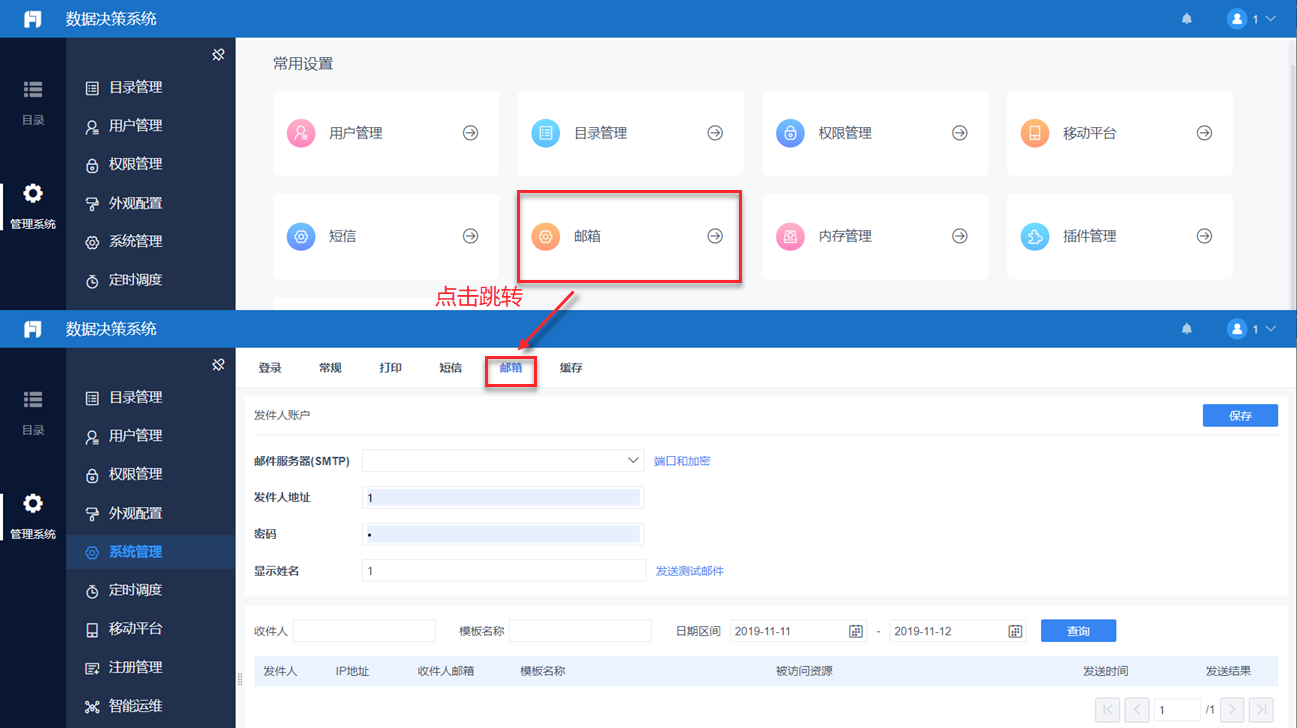Click the 发送结果 column header
This screenshot has height=728, width=1297.
[x=1228, y=671]
